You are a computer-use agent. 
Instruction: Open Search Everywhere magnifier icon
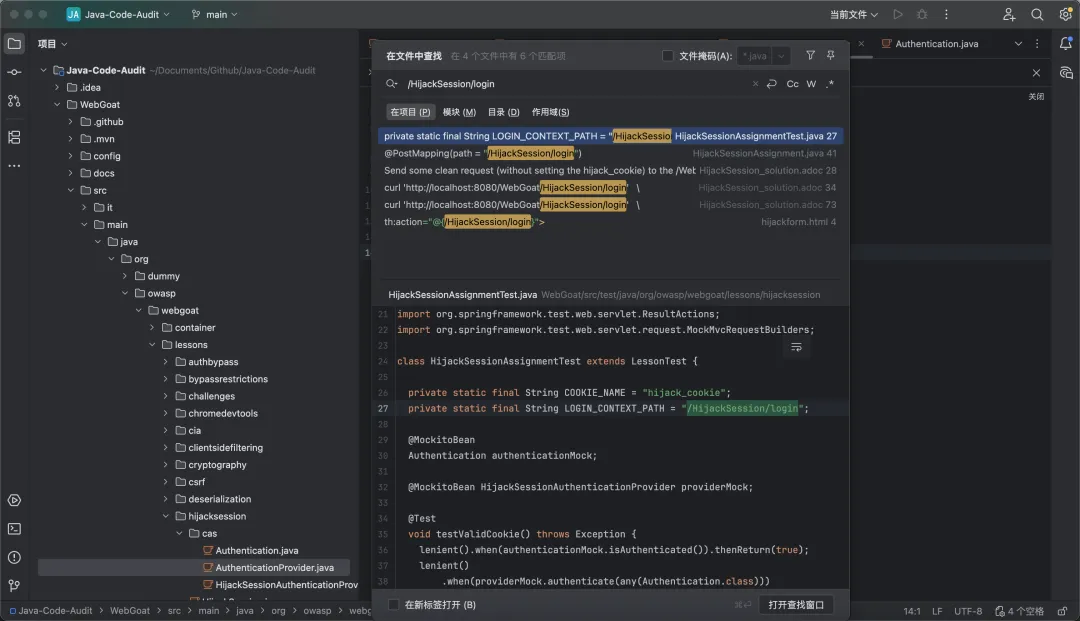pos(1037,14)
